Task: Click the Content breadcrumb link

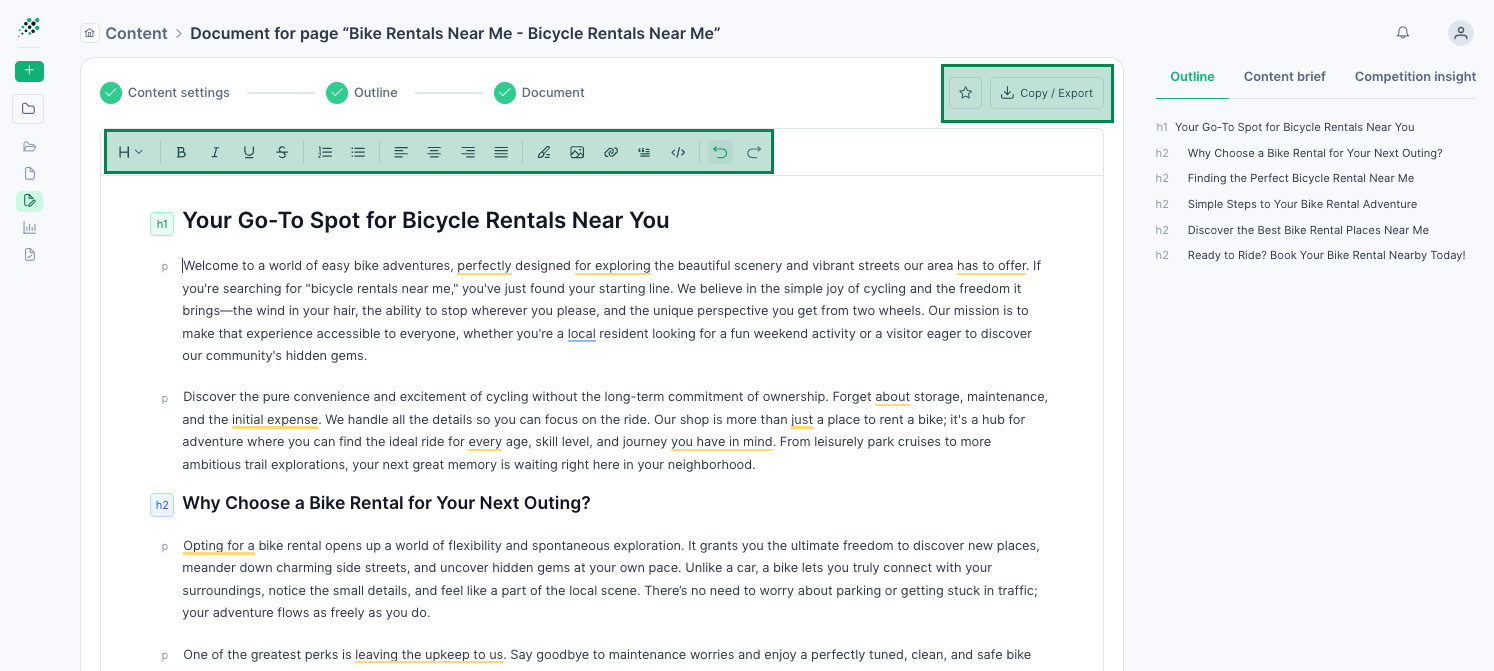Action: coord(136,33)
